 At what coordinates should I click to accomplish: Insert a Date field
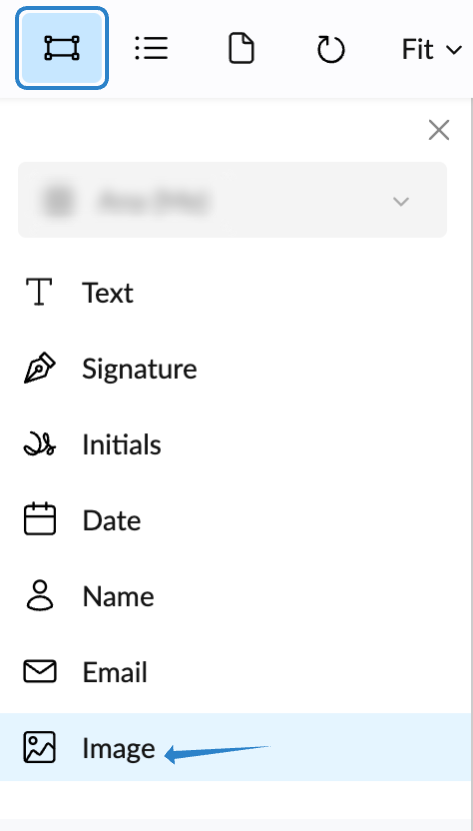point(235,520)
